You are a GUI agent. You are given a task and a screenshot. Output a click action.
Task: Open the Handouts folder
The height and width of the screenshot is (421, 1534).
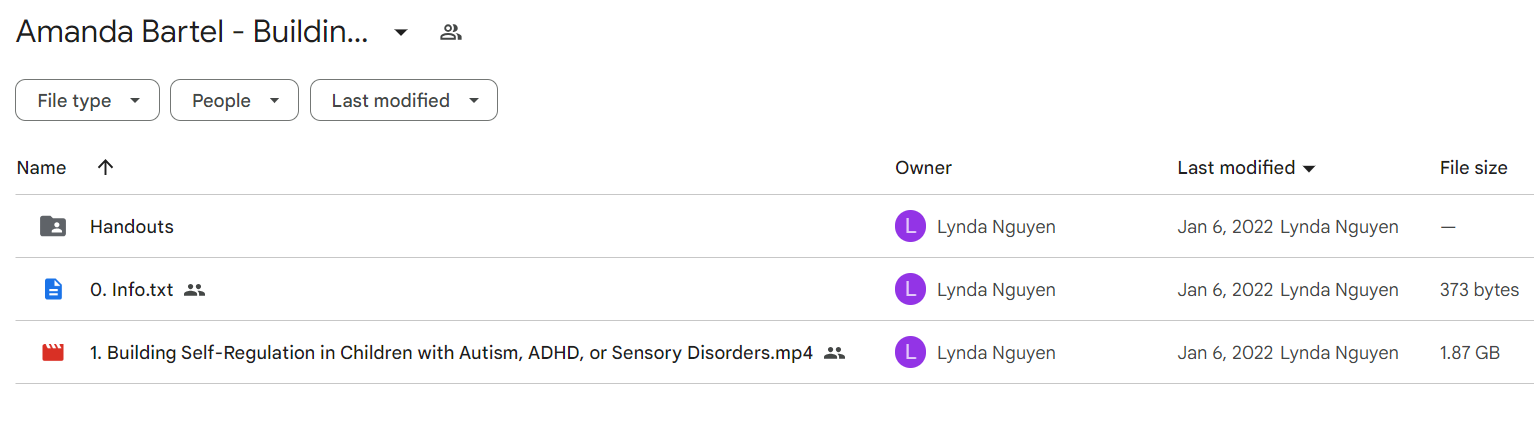pyautogui.click(x=132, y=227)
